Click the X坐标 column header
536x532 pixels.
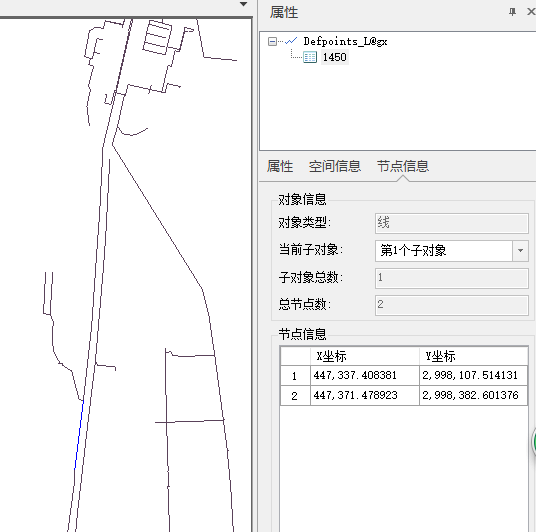(x=365, y=356)
